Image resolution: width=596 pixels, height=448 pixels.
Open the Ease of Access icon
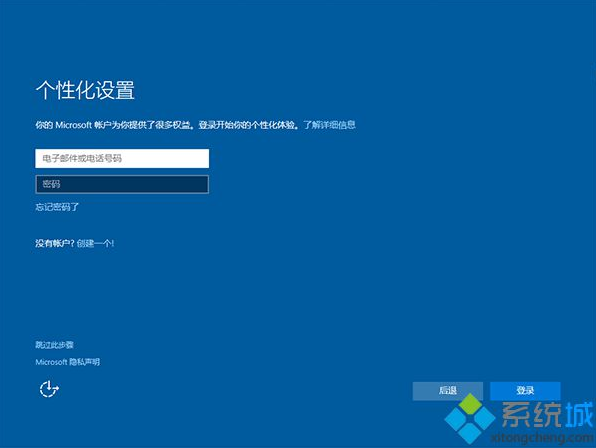click(49, 389)
